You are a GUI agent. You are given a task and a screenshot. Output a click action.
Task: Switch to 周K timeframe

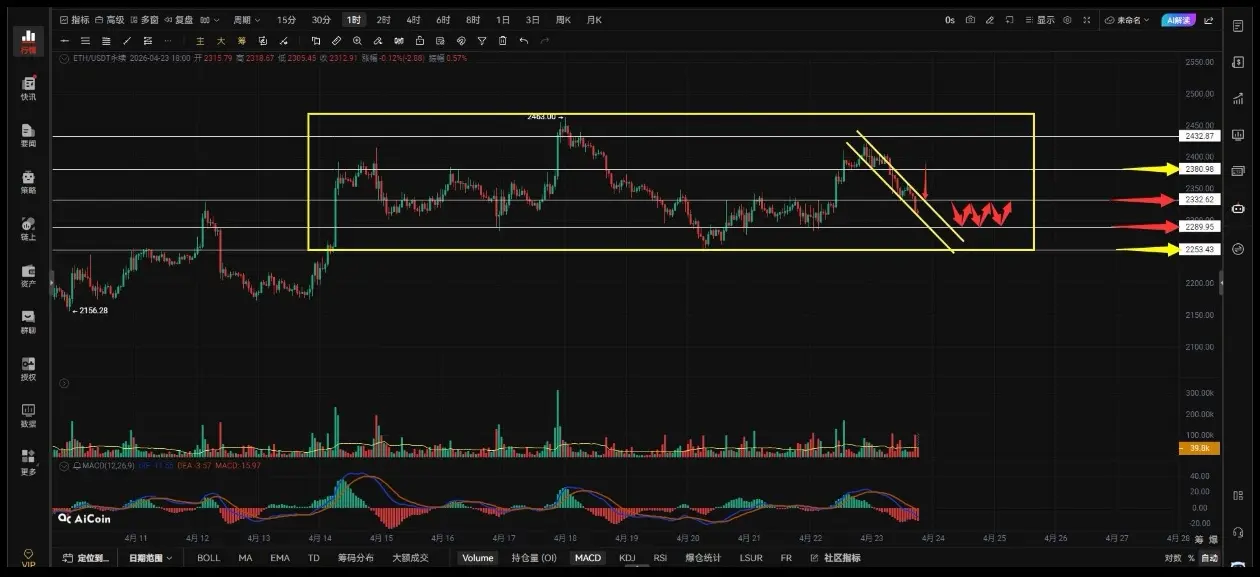[563, 20]
